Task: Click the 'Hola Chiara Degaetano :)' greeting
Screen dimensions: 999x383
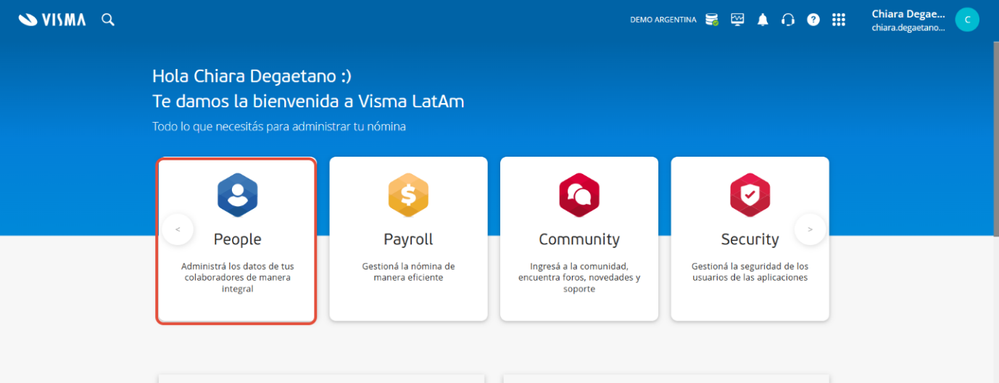Action: click(252, 76)
